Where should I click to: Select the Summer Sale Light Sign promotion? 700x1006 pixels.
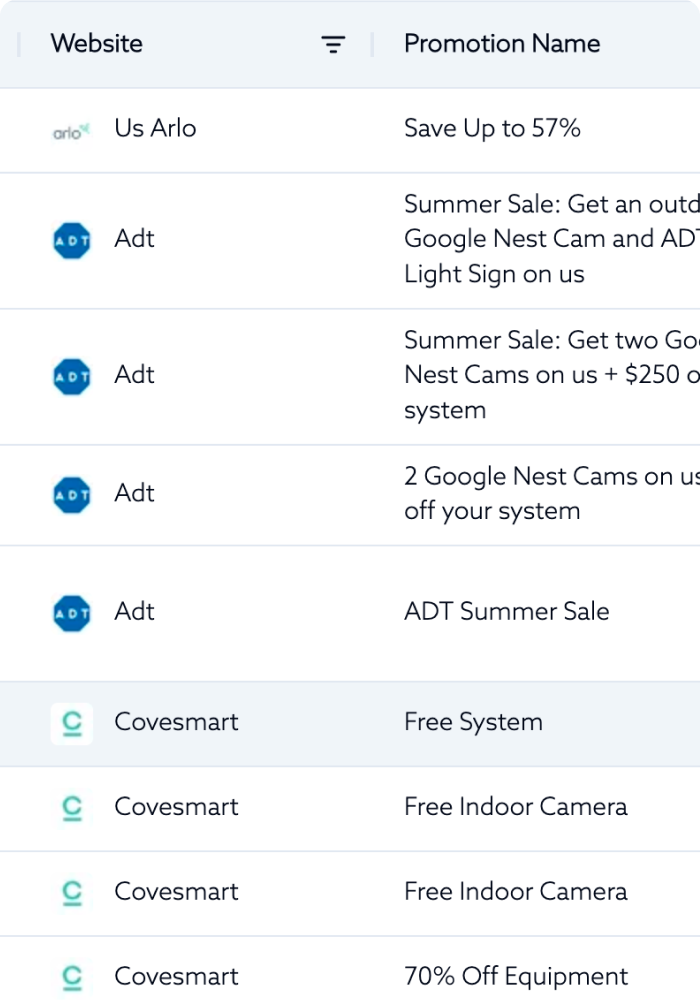(x=552, y=239)
